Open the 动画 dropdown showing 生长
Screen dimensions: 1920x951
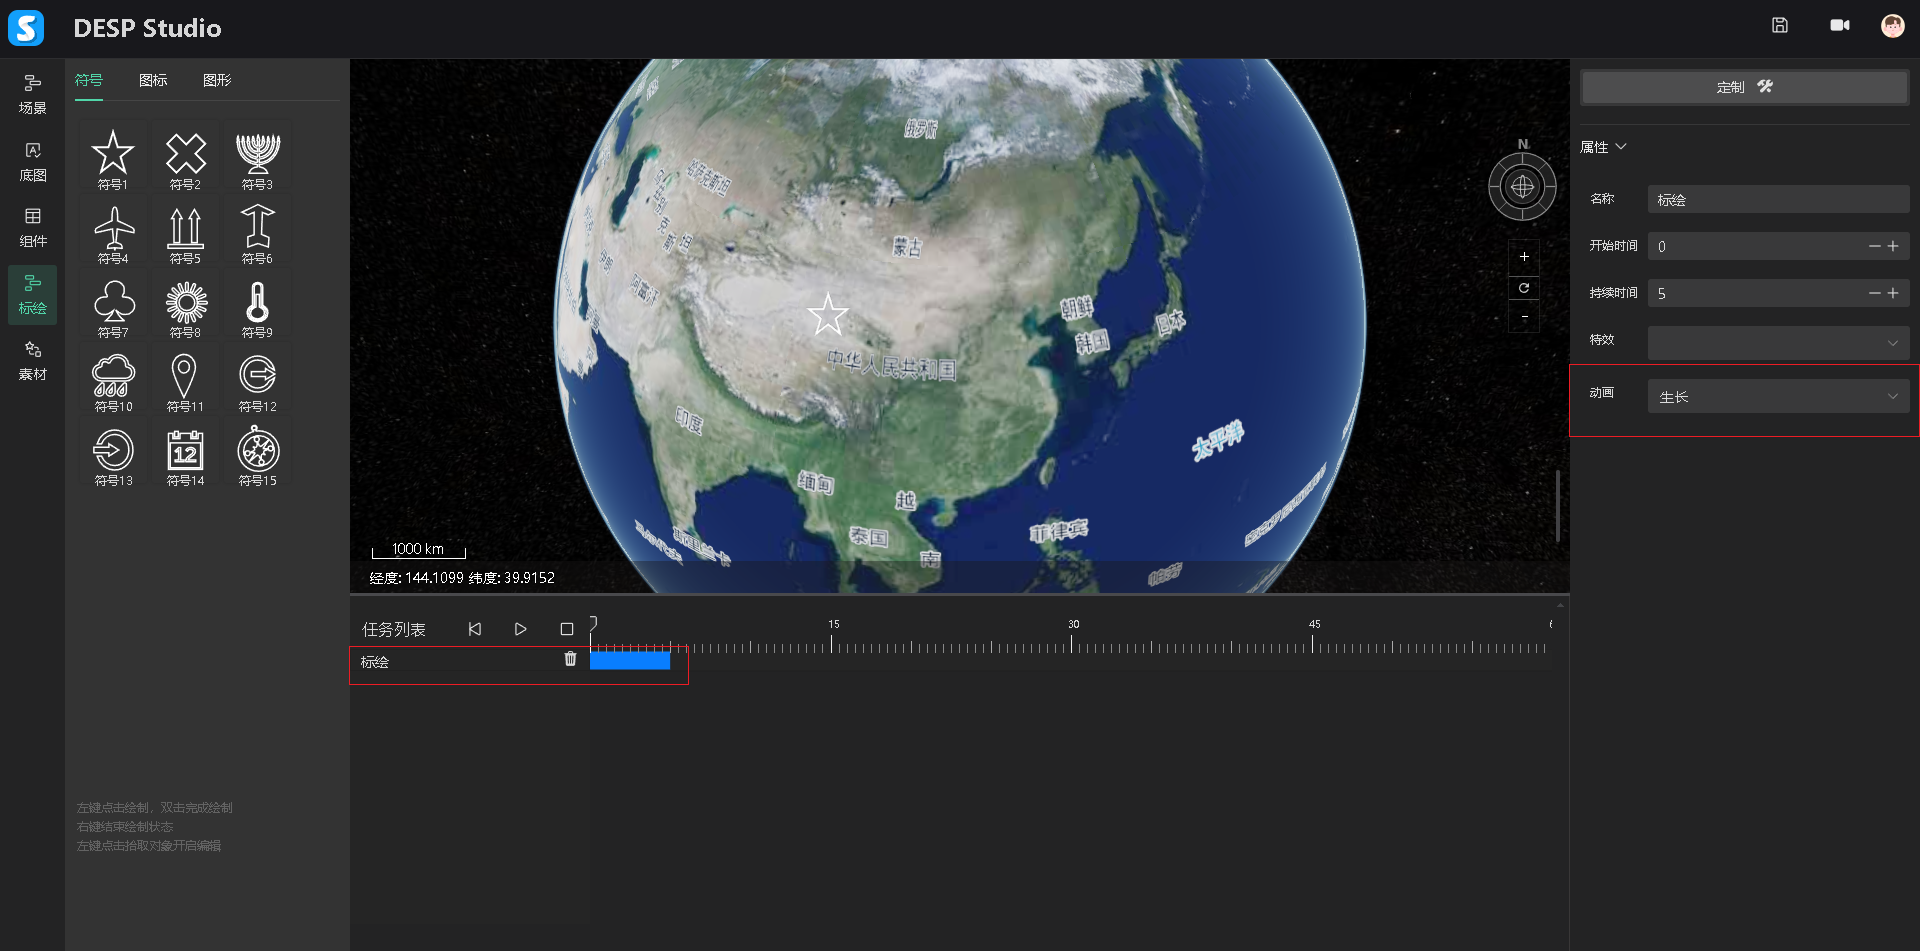pos(1777,397)
